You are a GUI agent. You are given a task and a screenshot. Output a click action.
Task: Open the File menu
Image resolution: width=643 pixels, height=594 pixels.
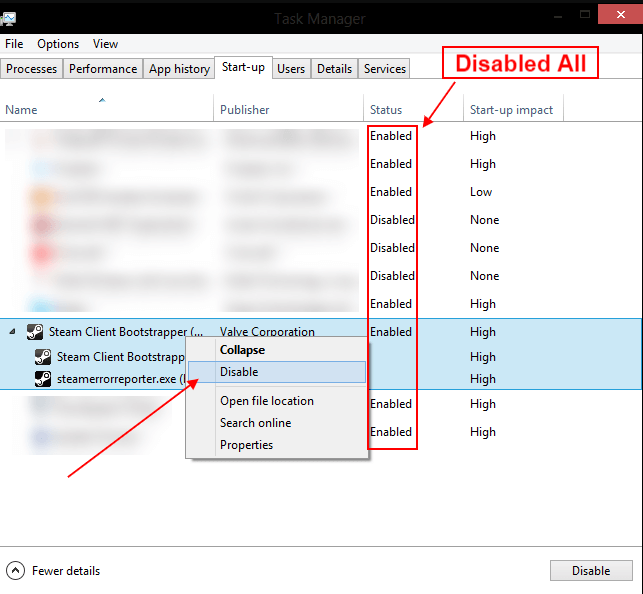click(14, 44)
